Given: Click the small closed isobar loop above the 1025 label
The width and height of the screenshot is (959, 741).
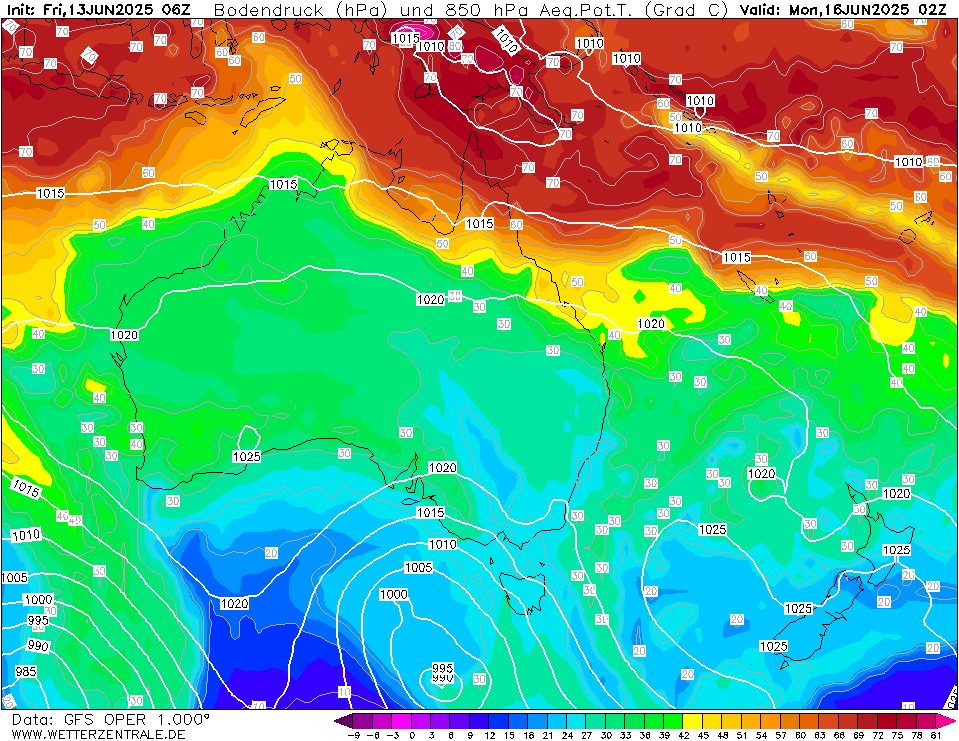Looking at the screenshot, I should (x=248, y=438).
